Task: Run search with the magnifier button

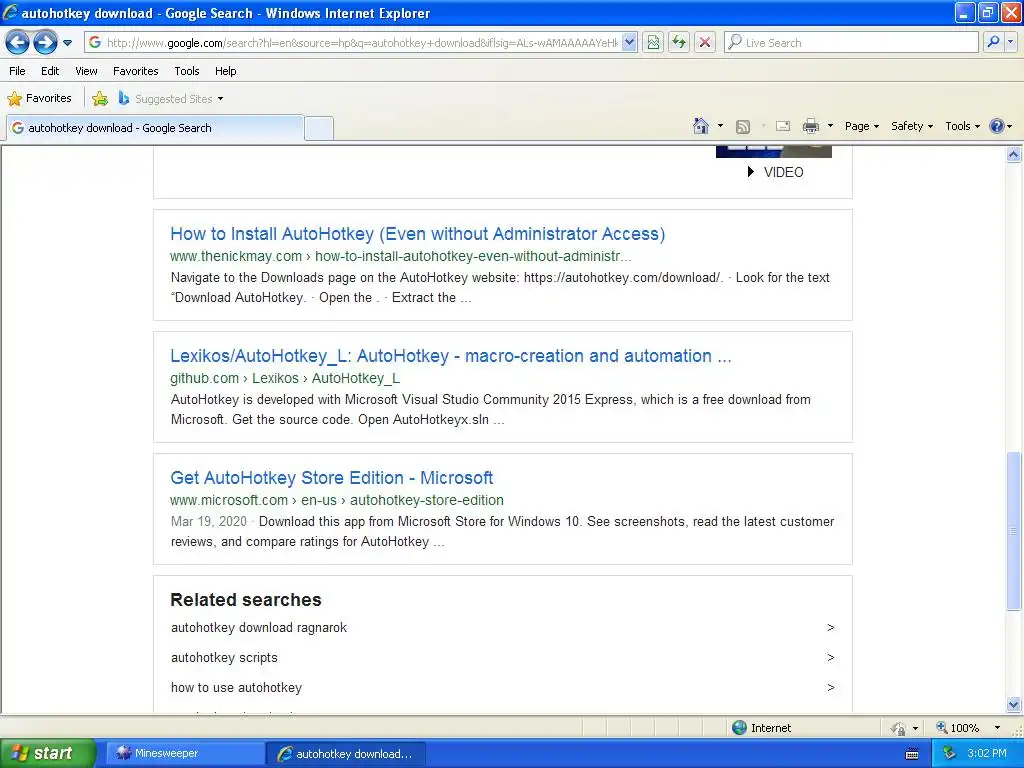Action: click(x=993, y=43)
